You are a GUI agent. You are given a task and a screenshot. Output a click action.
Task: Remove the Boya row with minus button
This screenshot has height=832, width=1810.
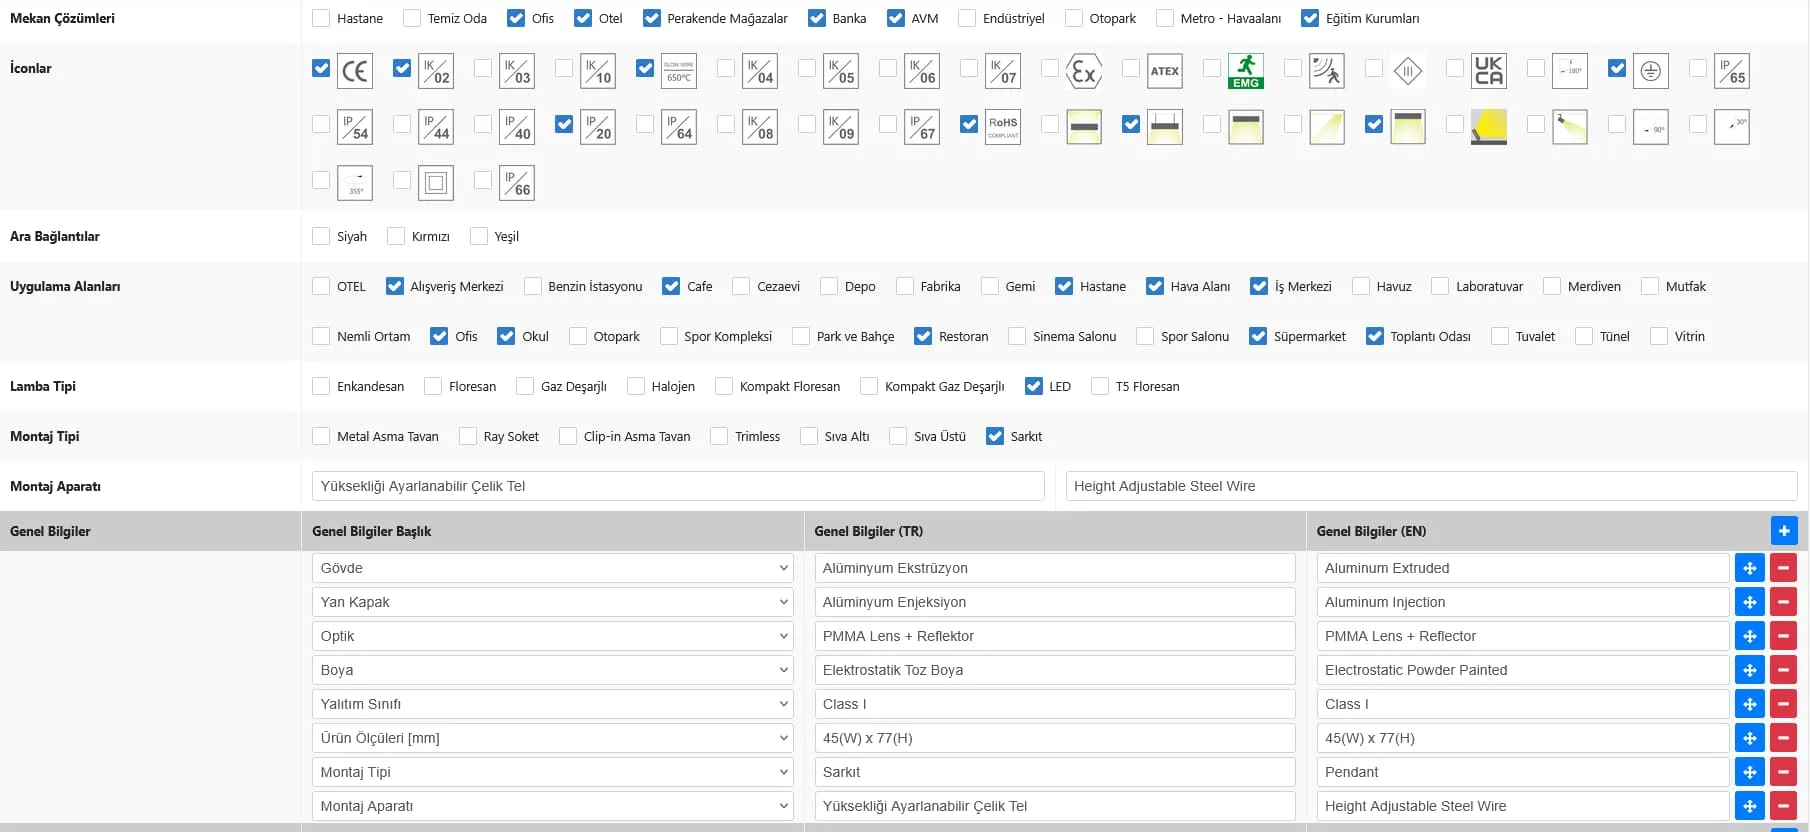tap(1784, 670)
